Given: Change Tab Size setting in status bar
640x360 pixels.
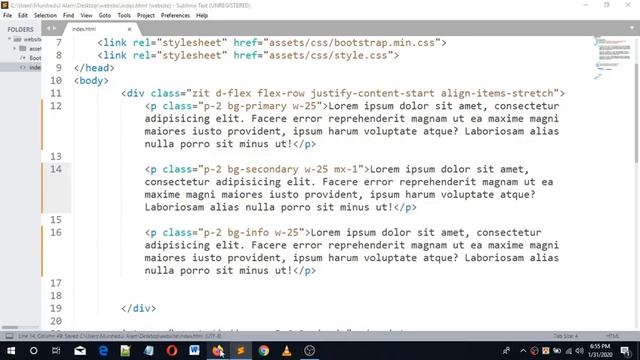Looking at the screenshot, I should [x=565, y=336].
